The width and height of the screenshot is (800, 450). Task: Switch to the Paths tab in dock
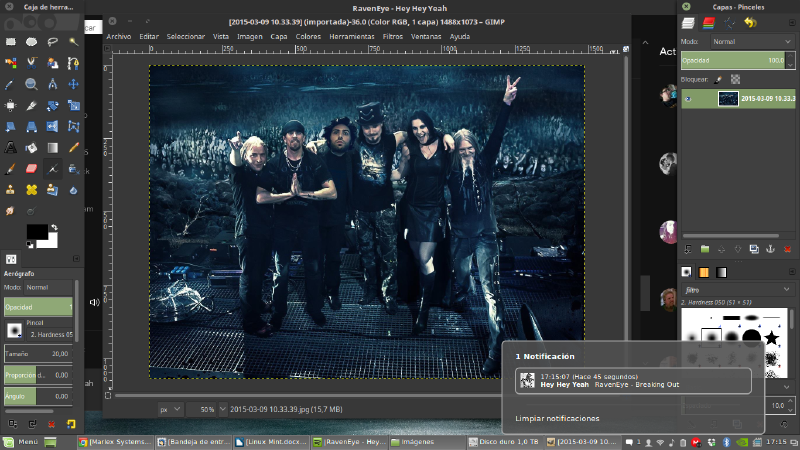[x=730, y=23]
